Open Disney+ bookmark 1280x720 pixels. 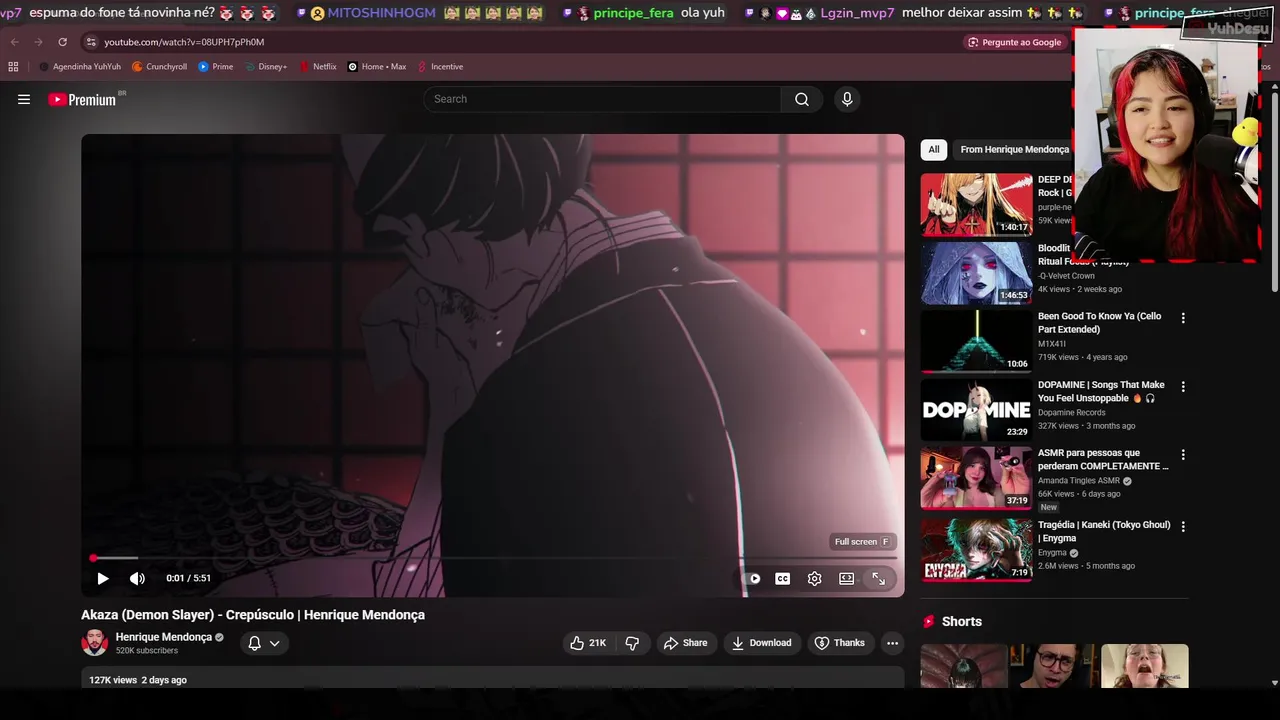[x=265, y=67]
